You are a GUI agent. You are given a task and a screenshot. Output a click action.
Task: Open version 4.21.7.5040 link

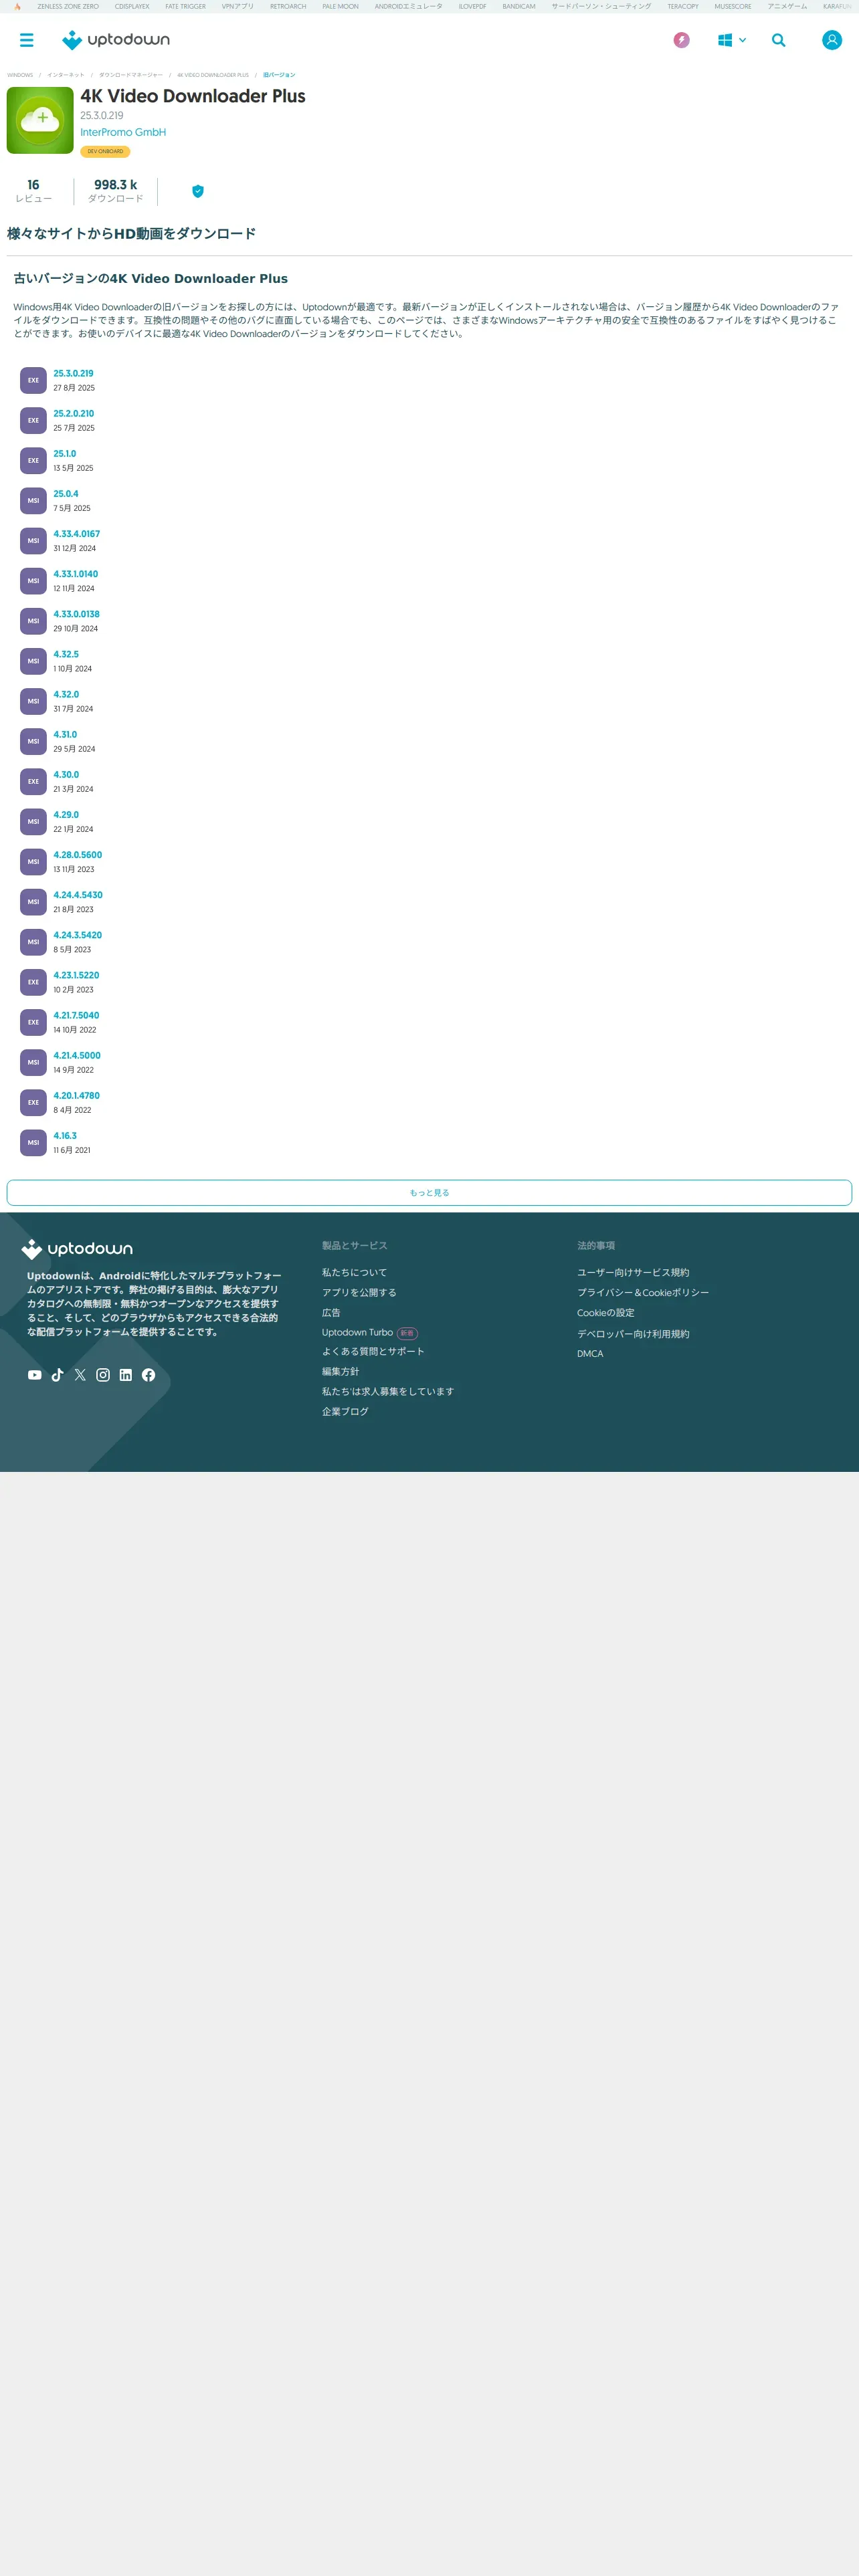[76, 1015]
